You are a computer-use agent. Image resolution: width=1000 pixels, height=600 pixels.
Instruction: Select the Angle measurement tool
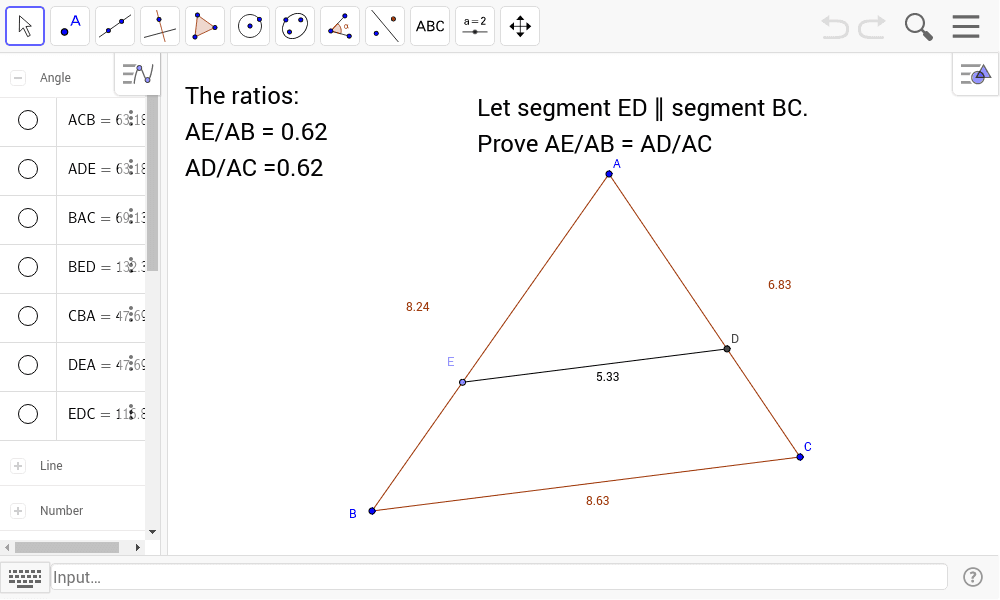340,26
